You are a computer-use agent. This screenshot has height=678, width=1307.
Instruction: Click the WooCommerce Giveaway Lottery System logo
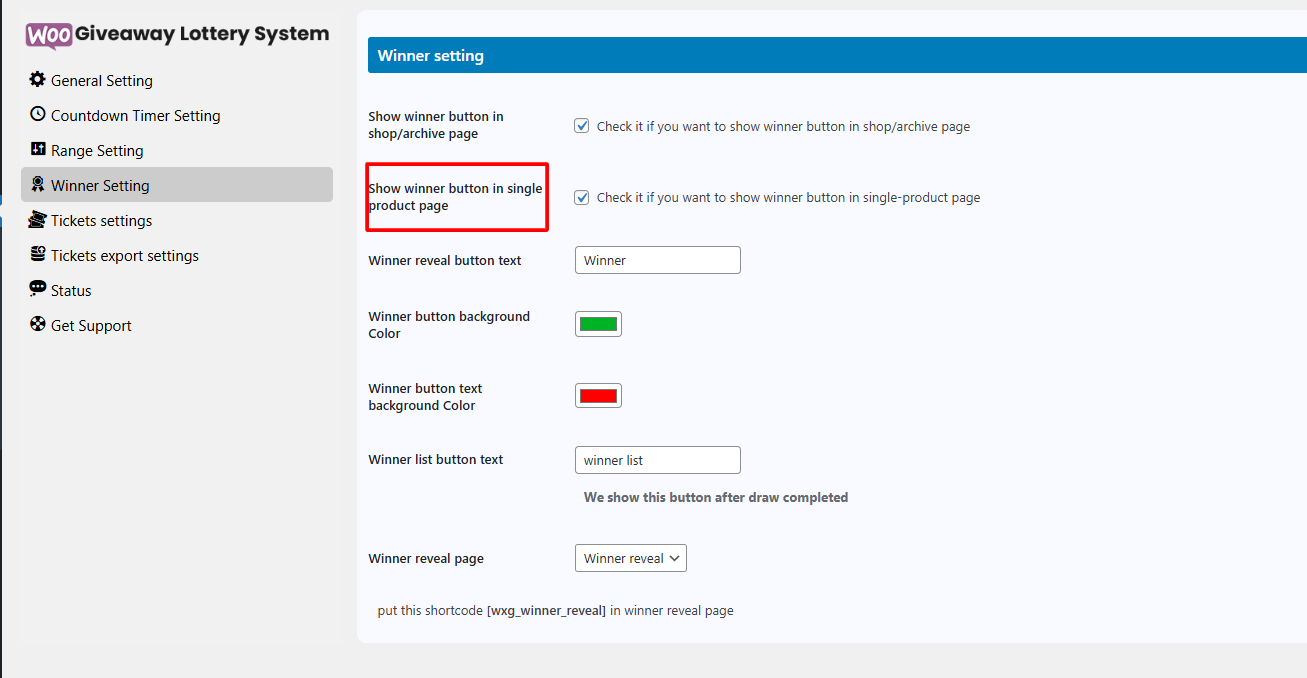[177, 34]
